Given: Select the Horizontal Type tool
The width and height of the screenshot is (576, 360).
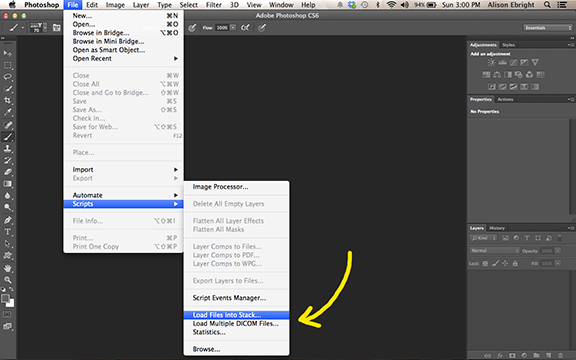Looking at the screenshot, I should coord(7,232).
